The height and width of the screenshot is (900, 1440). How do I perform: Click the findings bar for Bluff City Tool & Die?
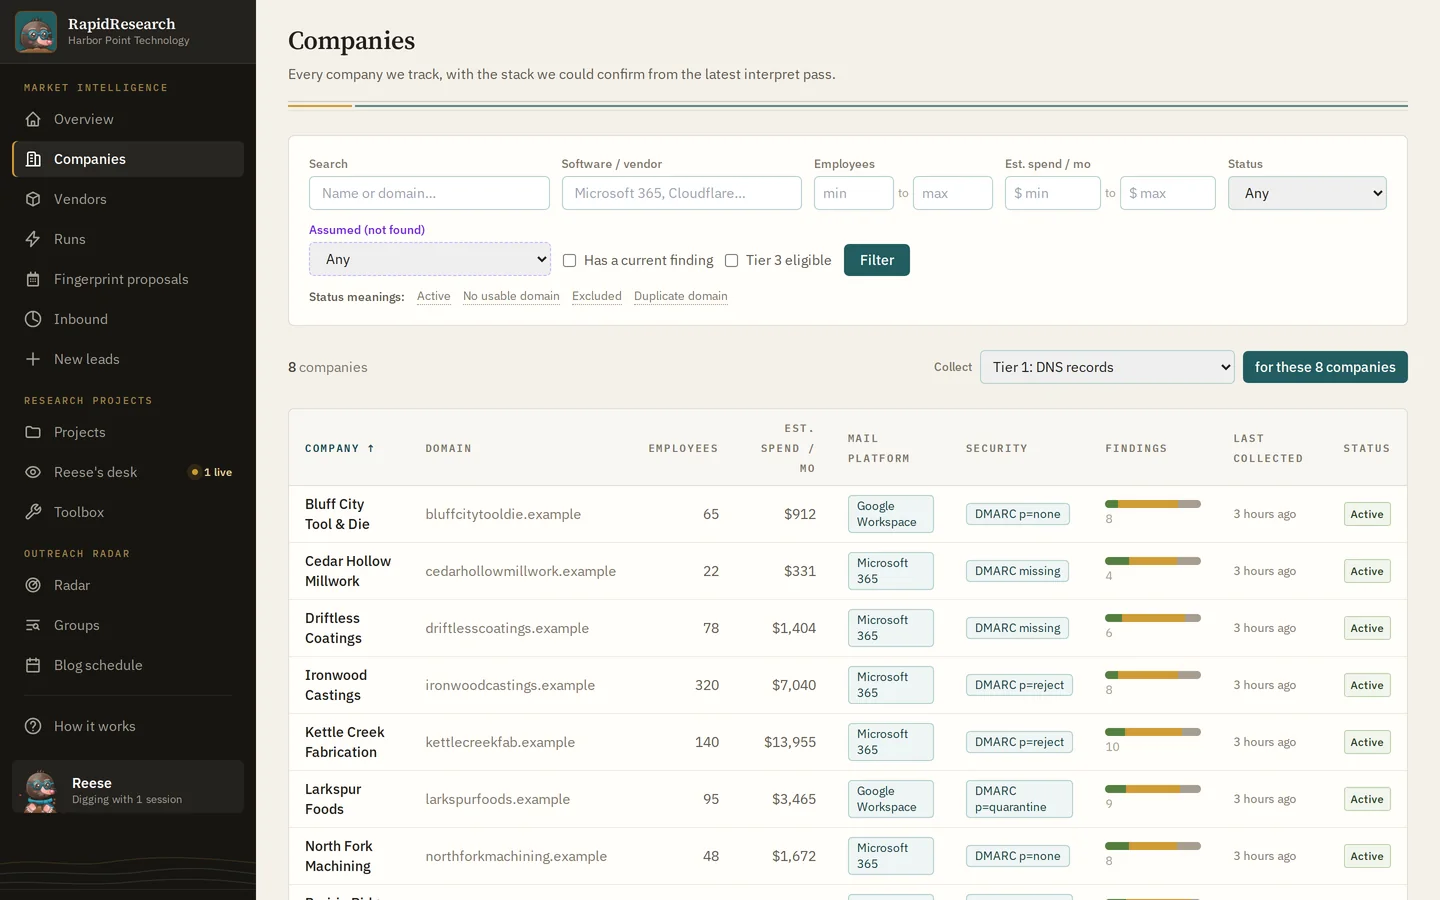(1153, 504)
